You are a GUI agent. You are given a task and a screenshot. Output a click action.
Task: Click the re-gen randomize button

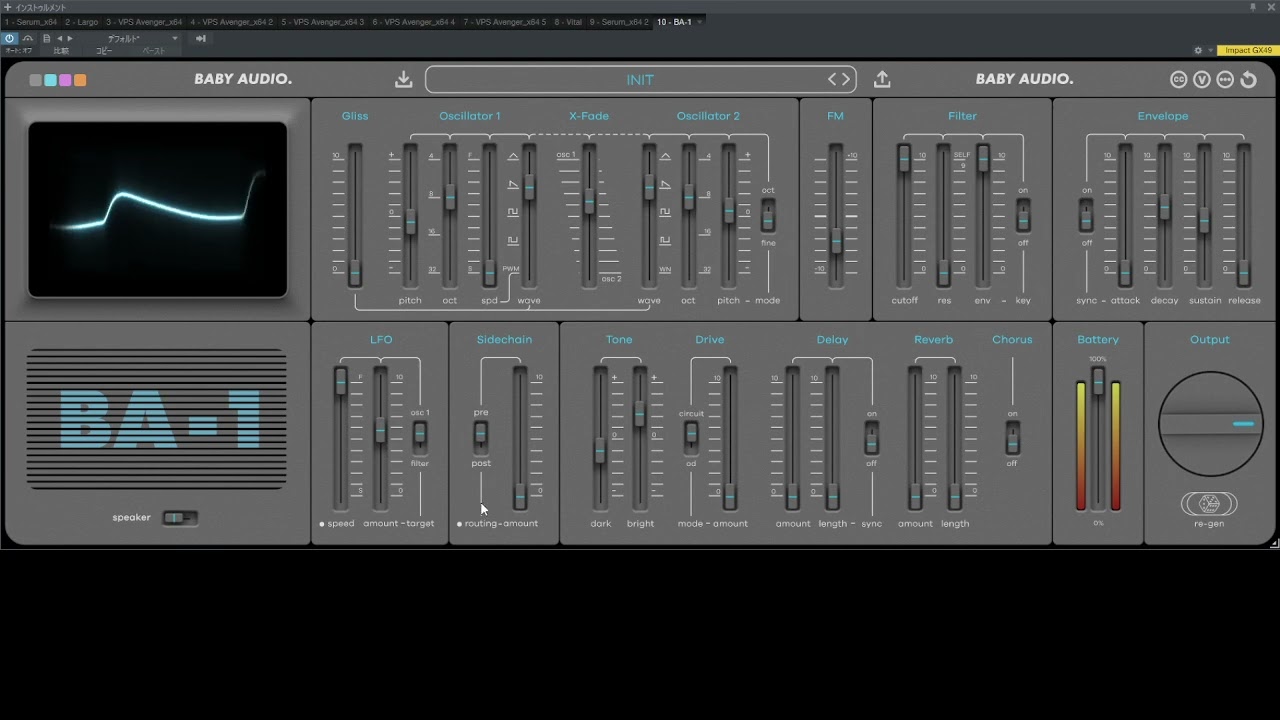[1209, 504]
